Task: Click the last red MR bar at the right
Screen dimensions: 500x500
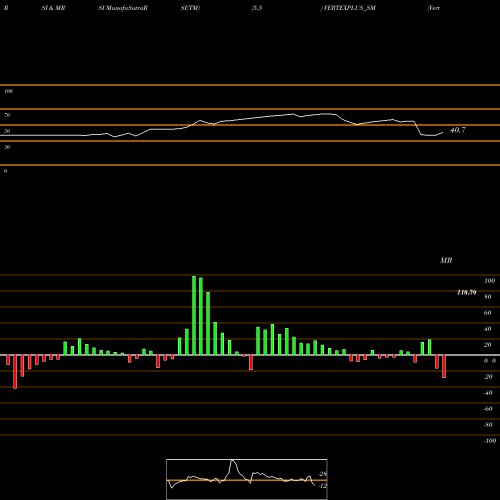Action: [444, 366]
